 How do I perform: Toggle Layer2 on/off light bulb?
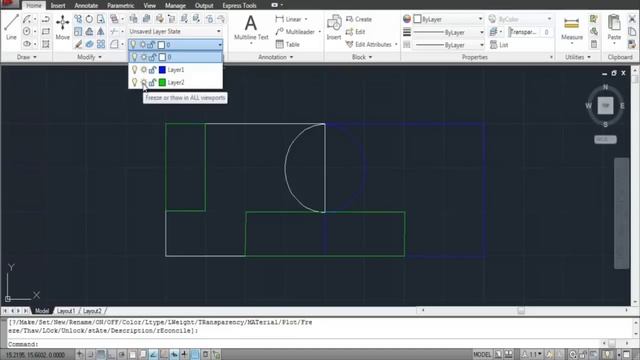[134, 82]
